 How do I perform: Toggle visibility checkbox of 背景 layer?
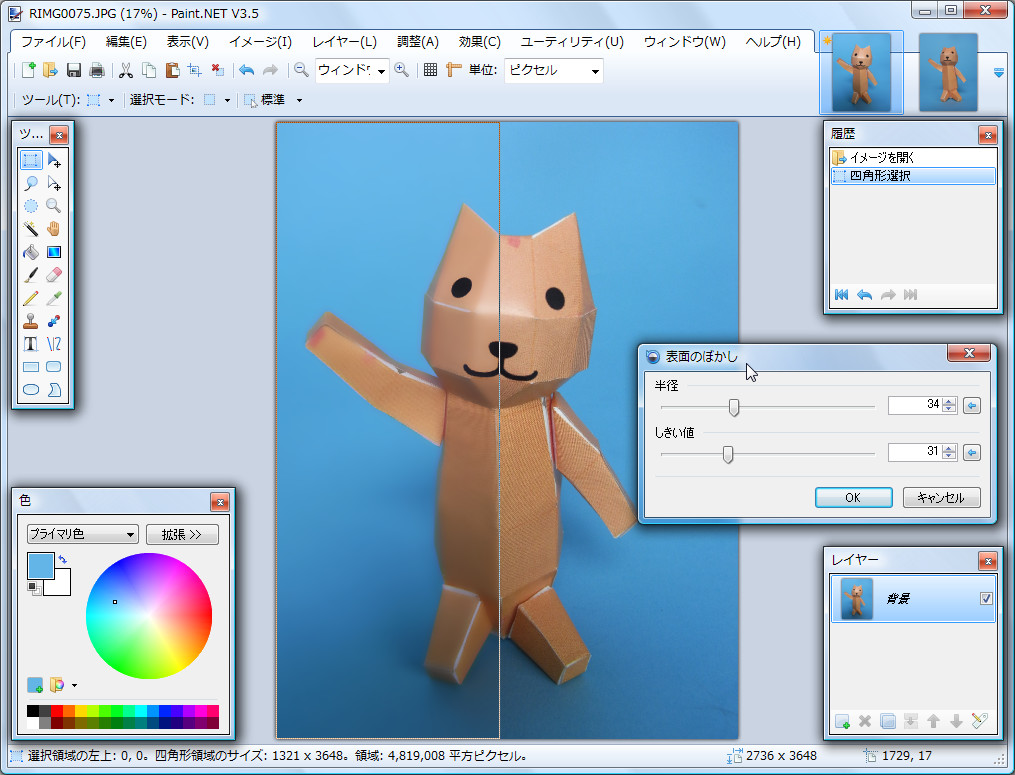(986, 599)
